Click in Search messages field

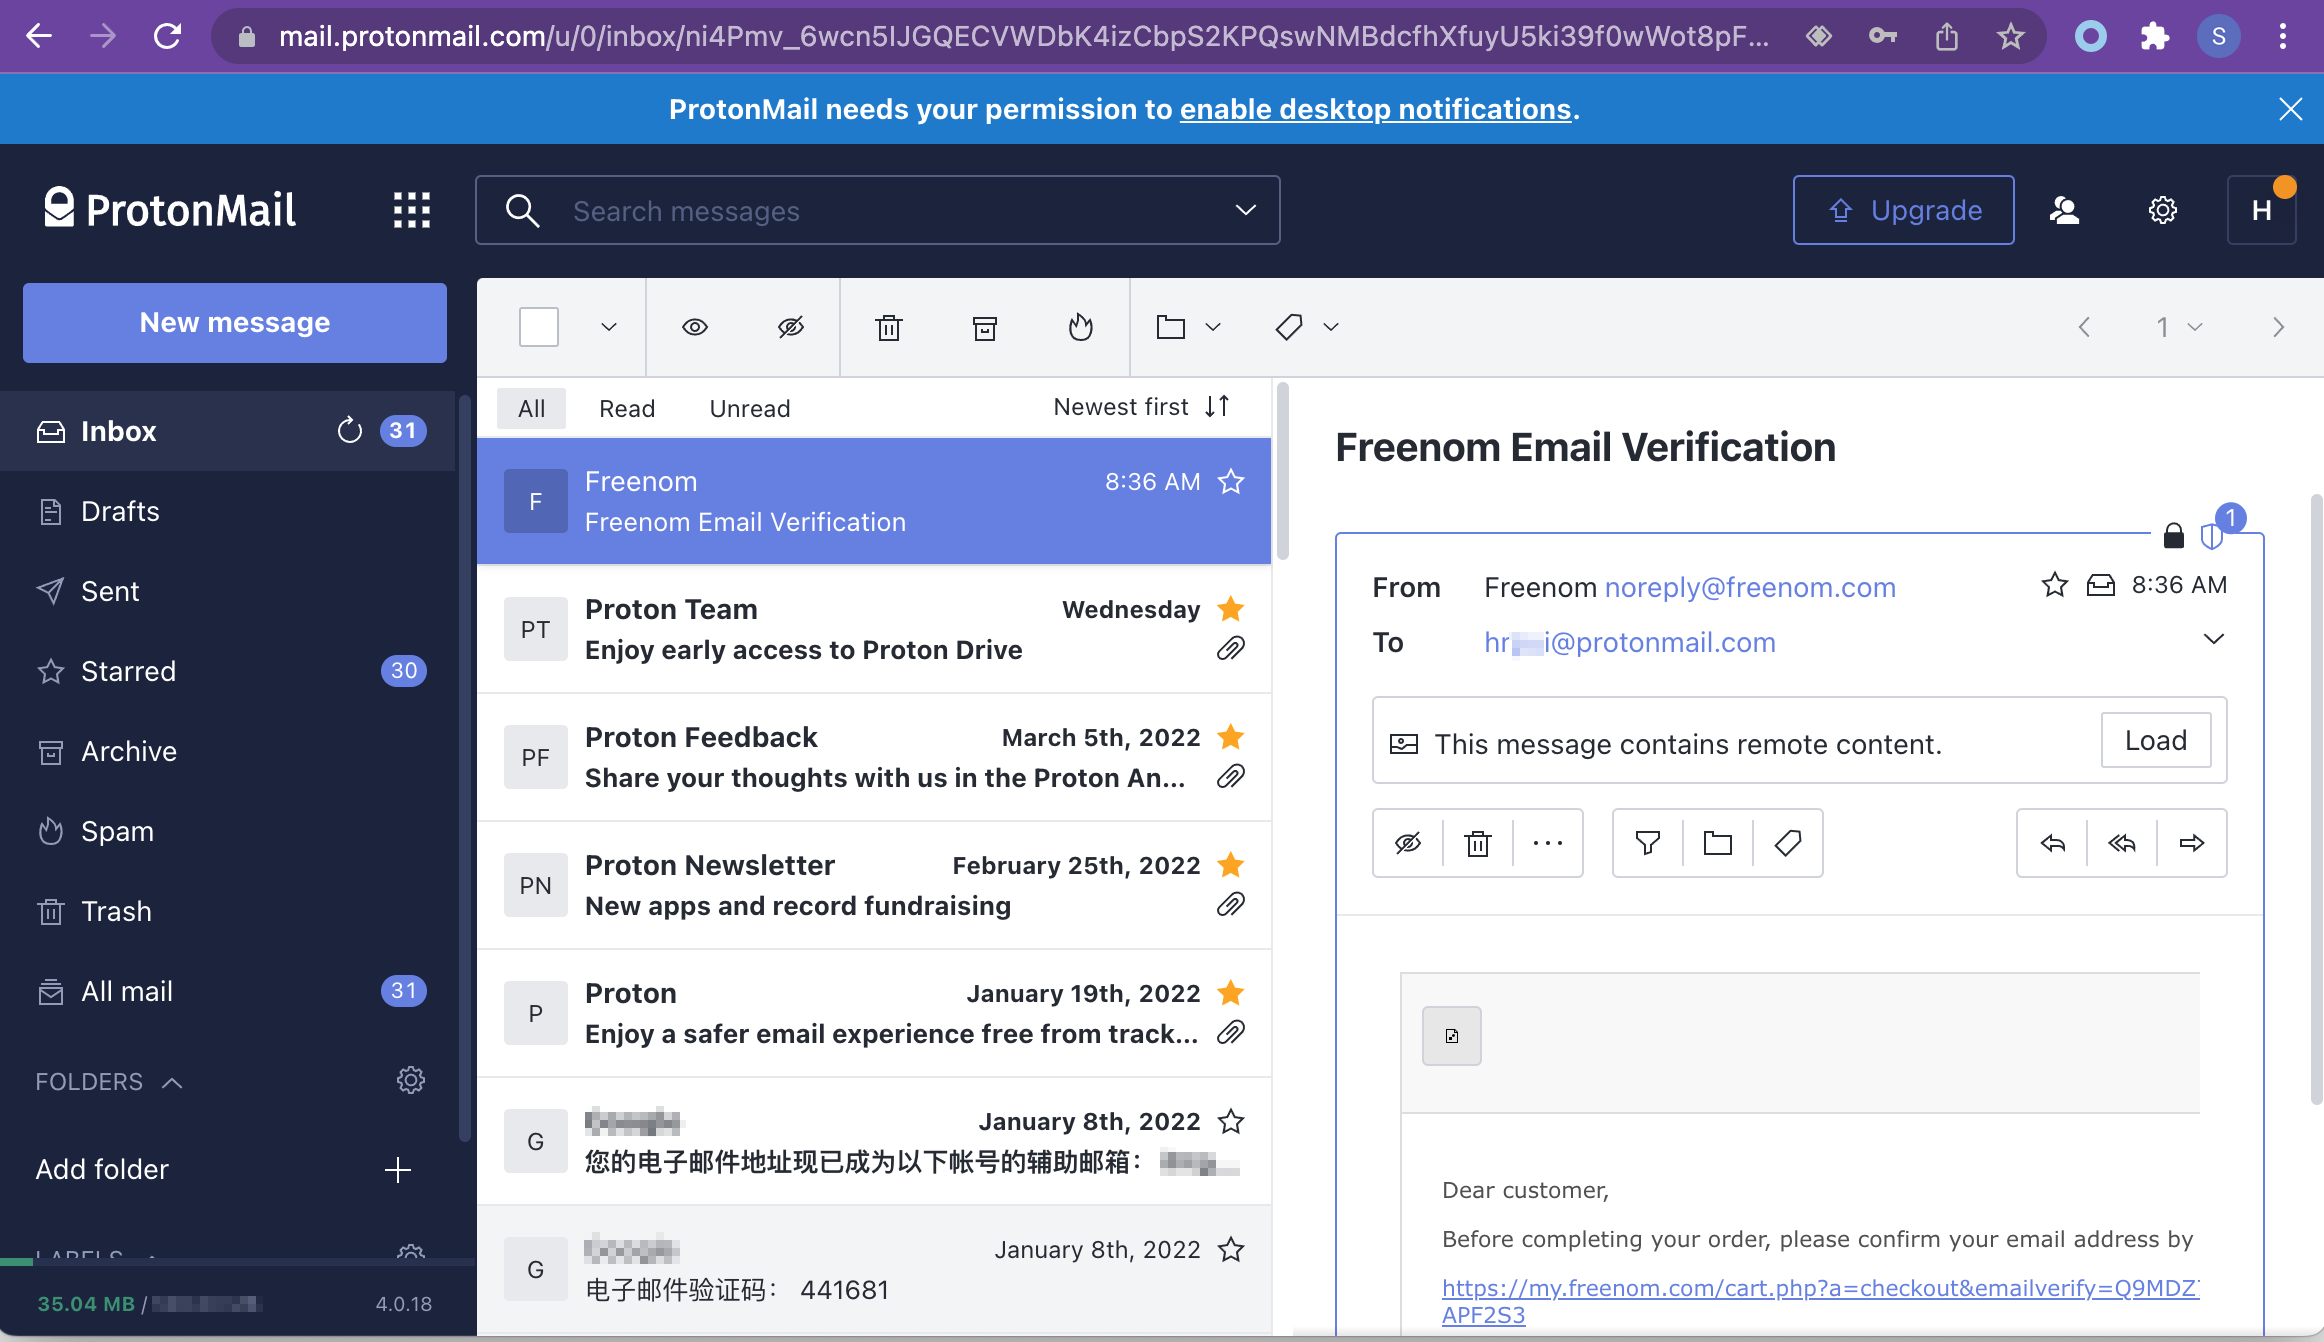click(x=878, y=210)
